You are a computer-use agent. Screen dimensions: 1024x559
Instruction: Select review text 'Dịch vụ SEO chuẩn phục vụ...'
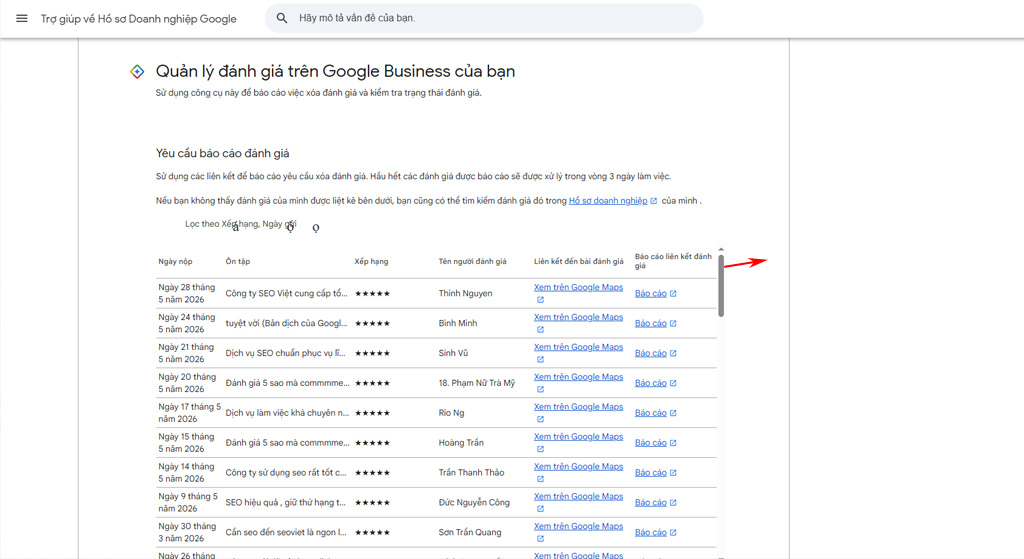pos(285,353)
